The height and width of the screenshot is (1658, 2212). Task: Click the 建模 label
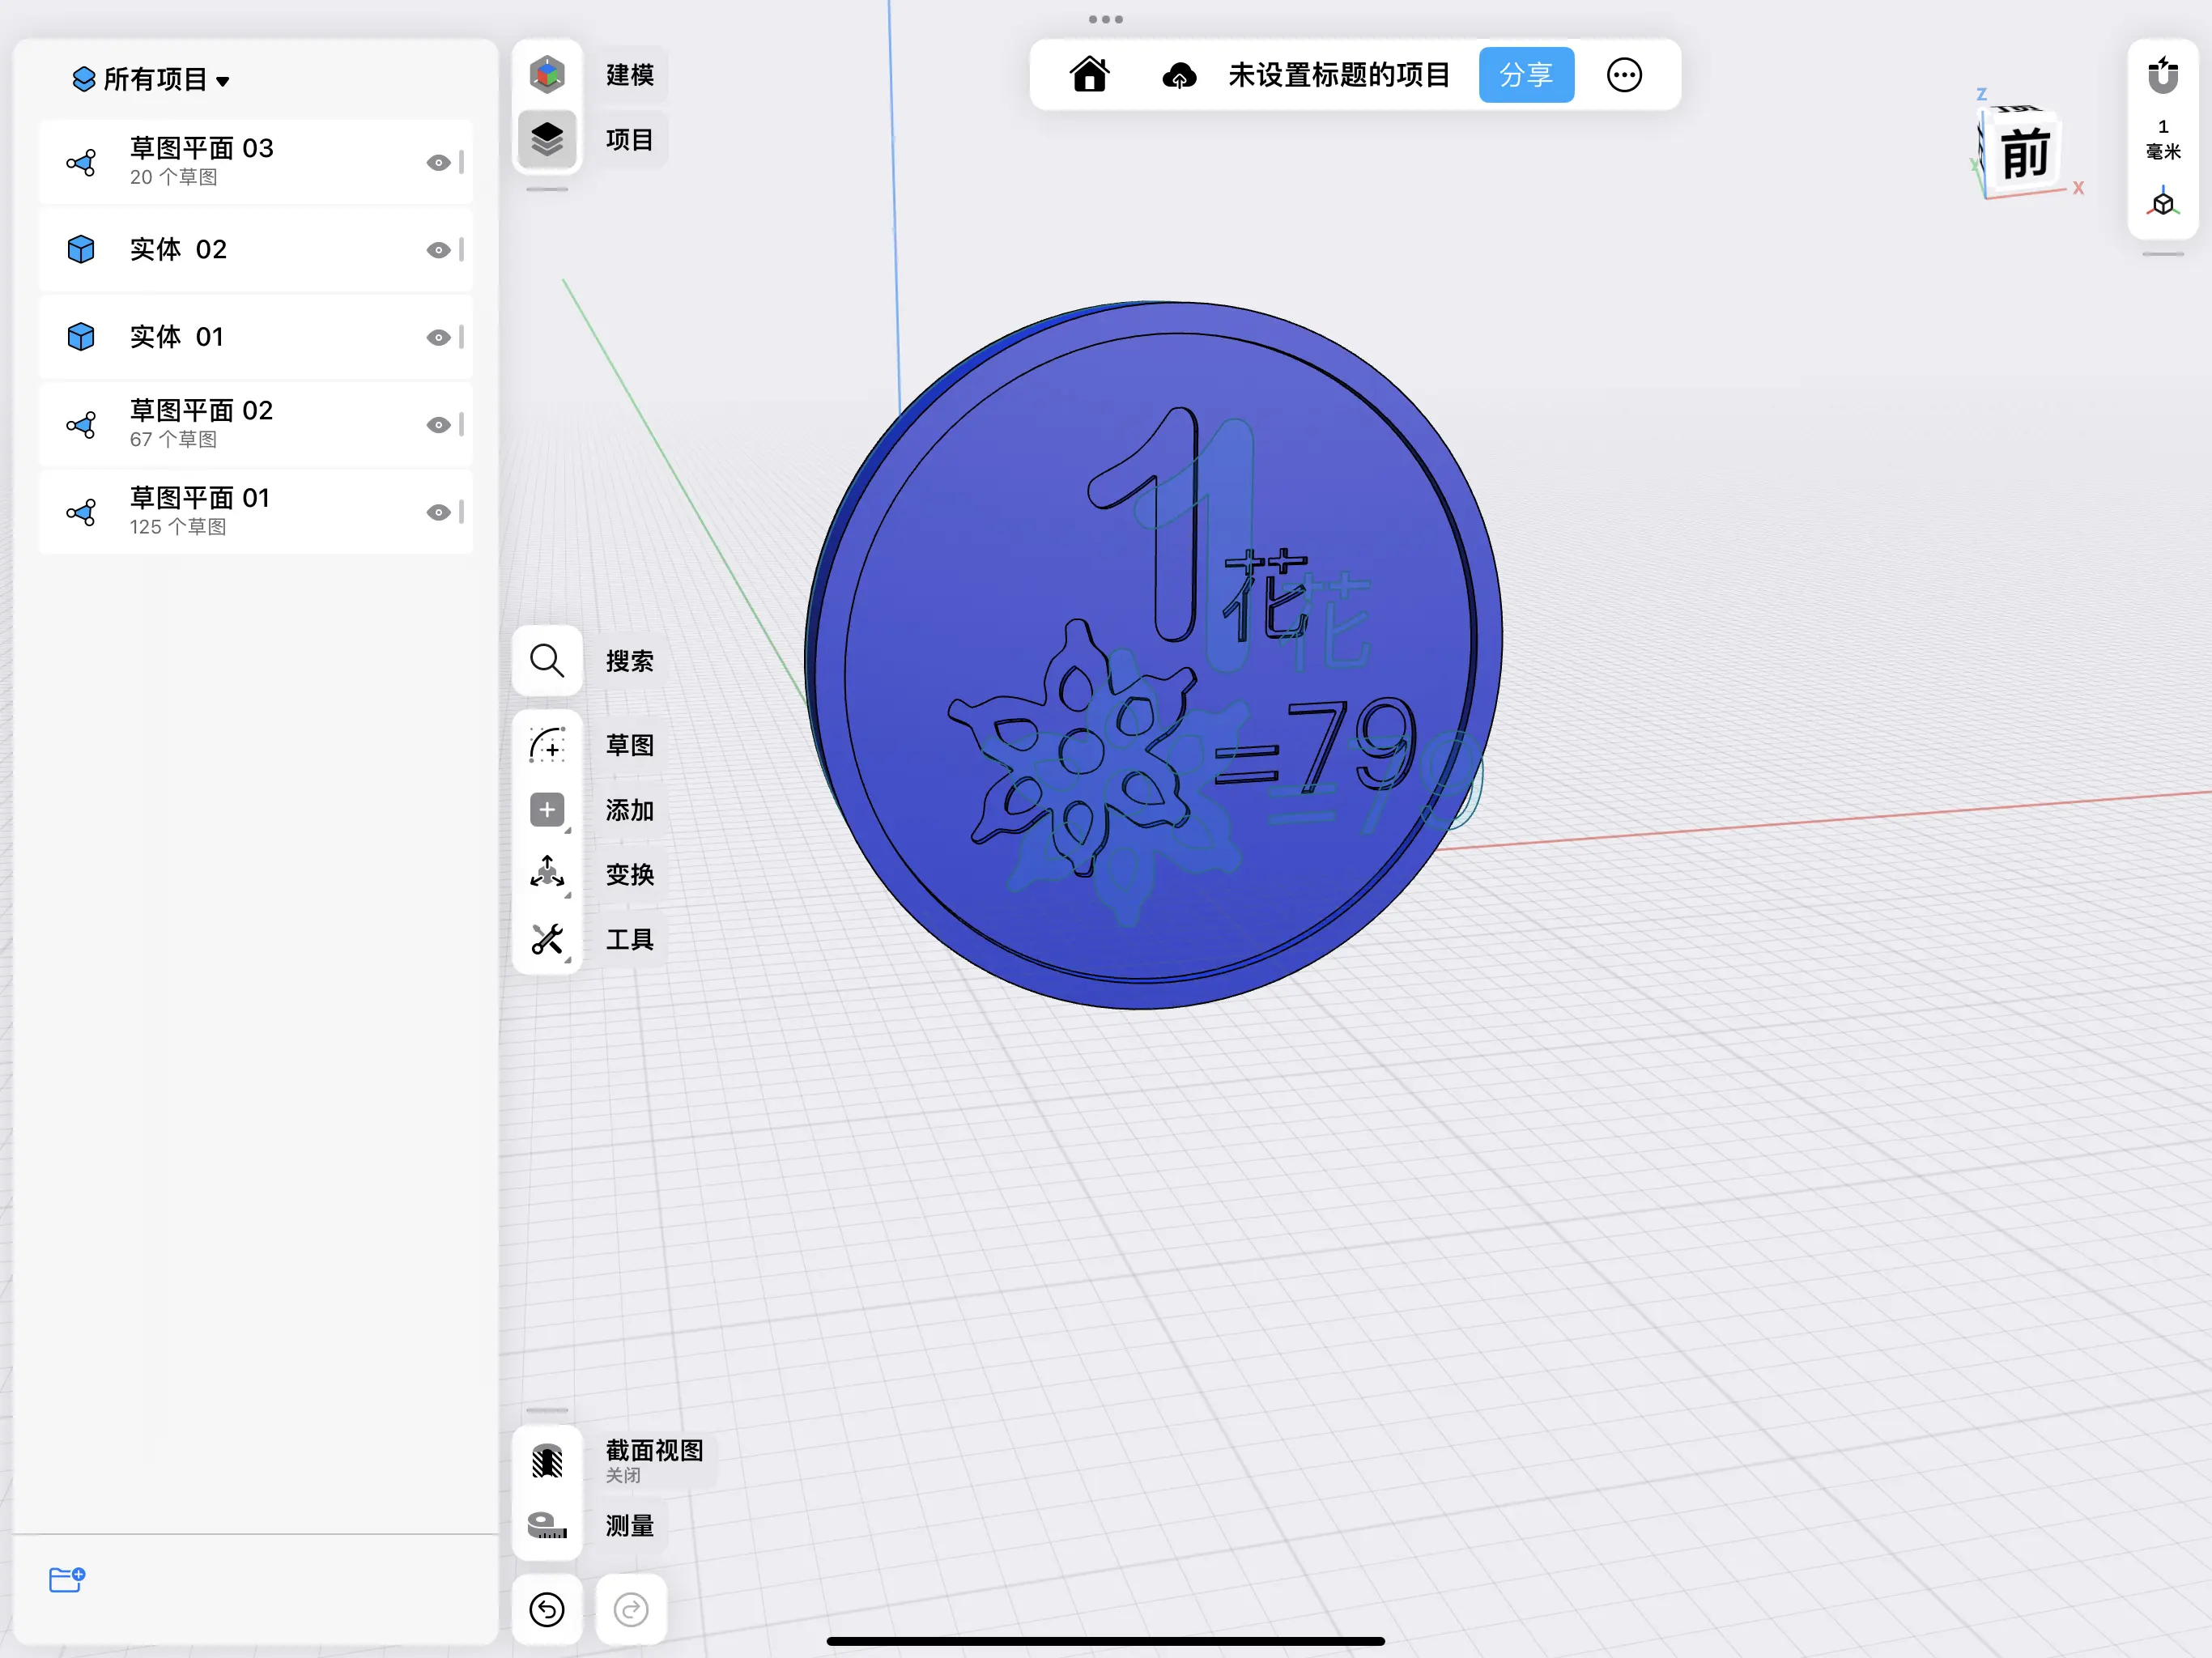[x=630, y=75]
